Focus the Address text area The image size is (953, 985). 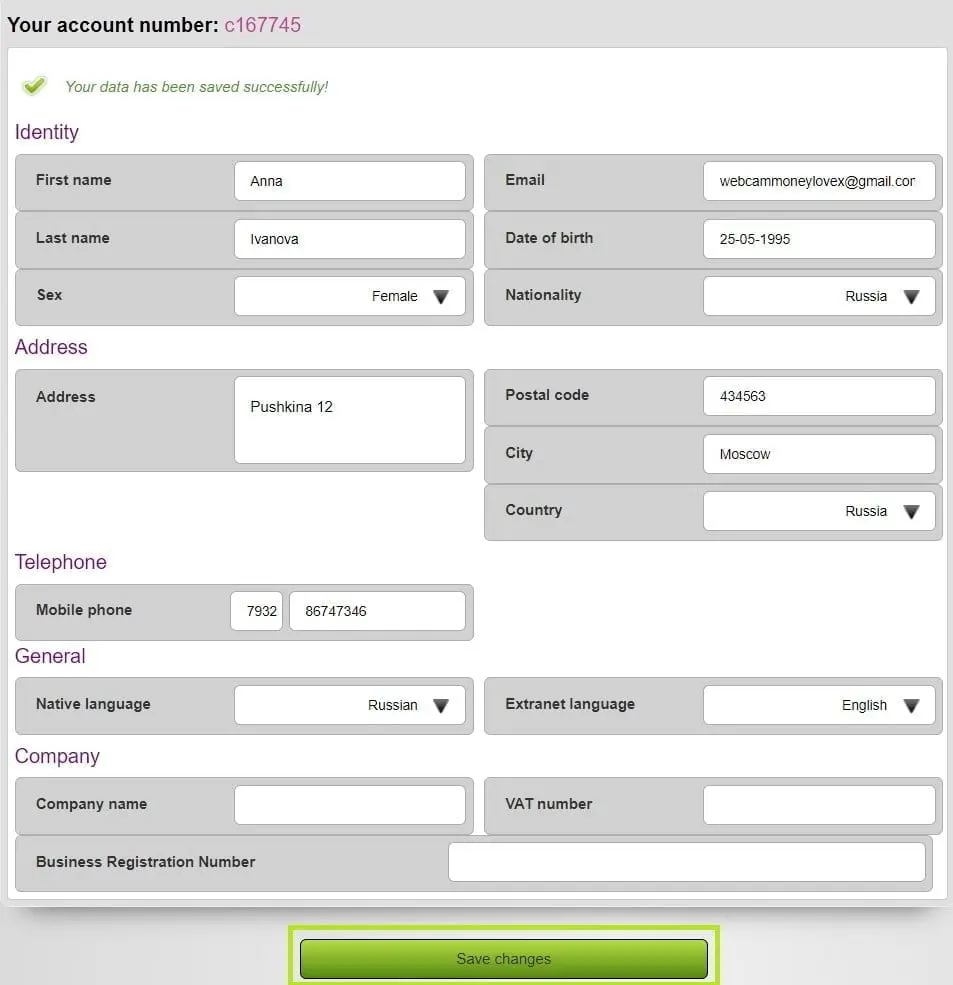pos(349,420)
